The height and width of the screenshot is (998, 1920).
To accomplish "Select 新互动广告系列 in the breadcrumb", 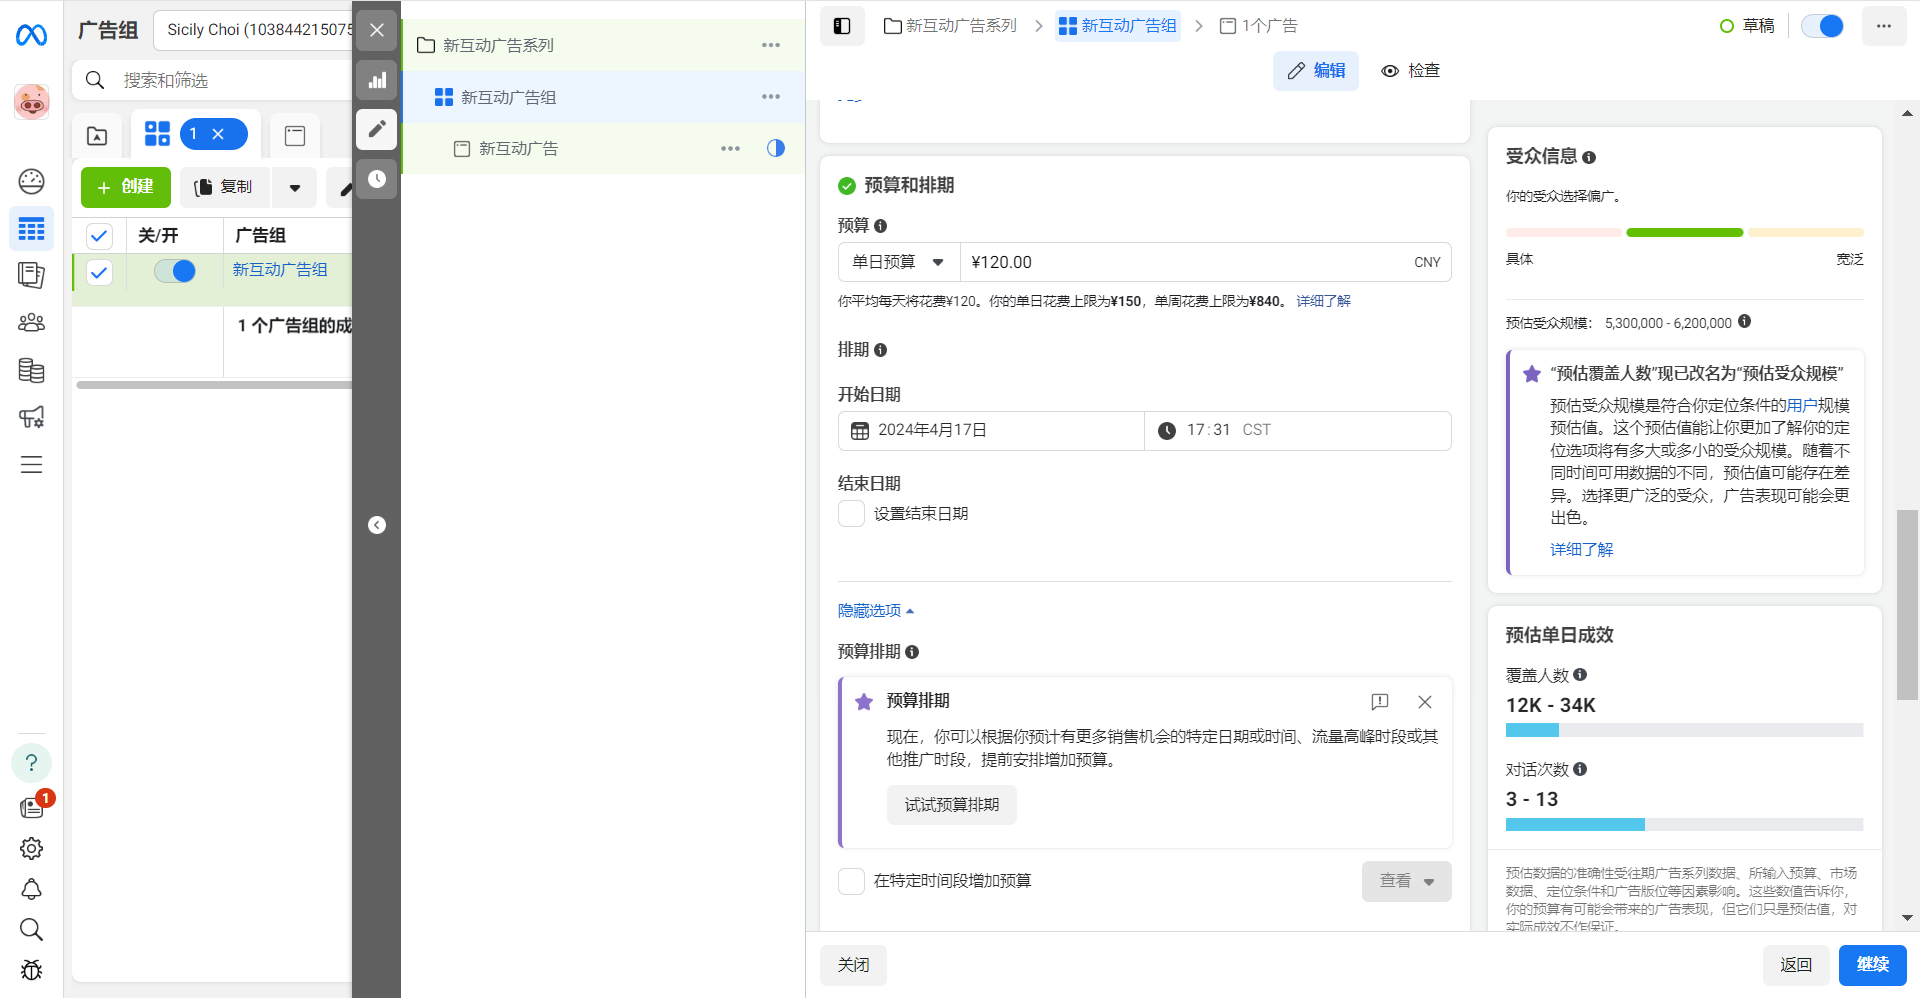I will (x=950, y=26).
